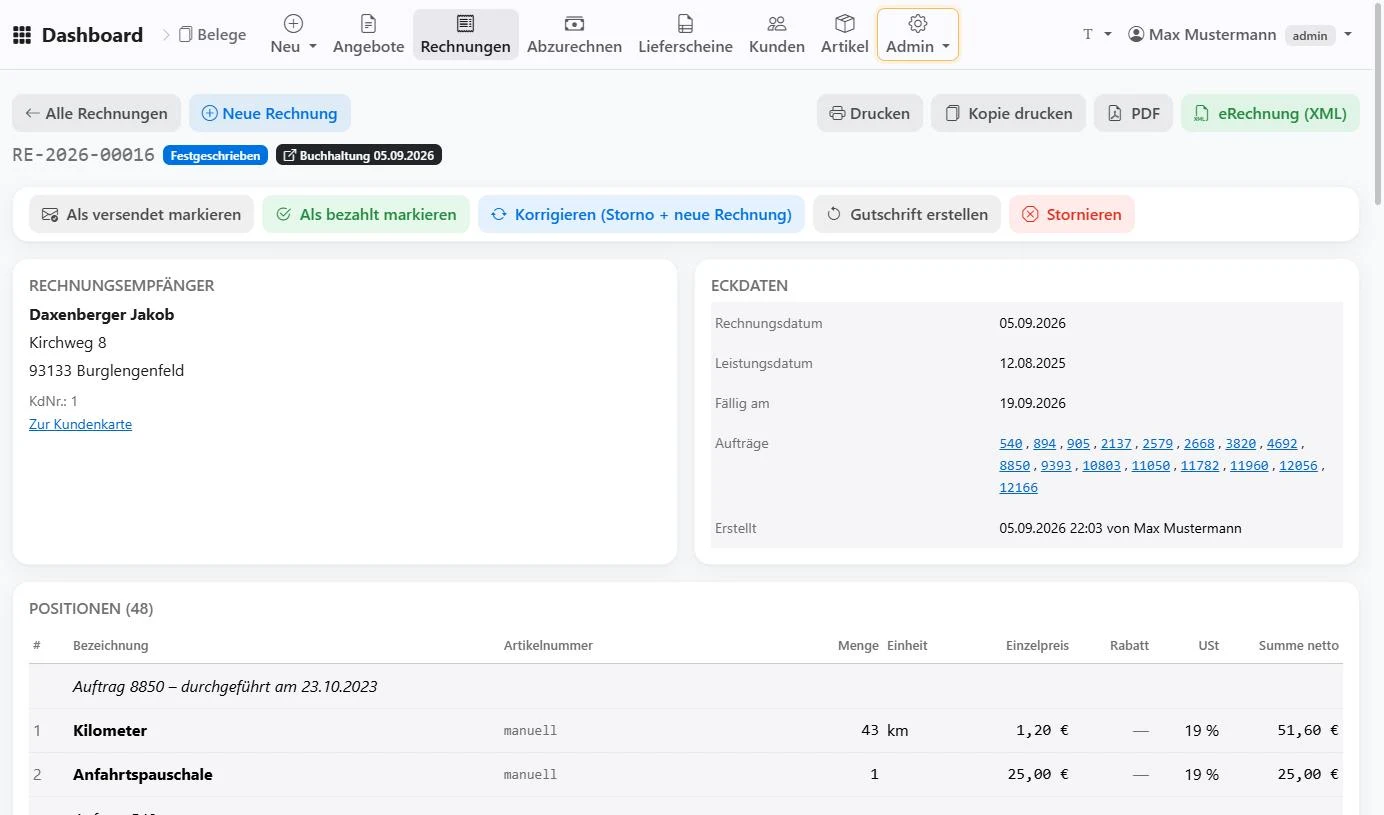Click the 51,60 € net sum

1308,730
